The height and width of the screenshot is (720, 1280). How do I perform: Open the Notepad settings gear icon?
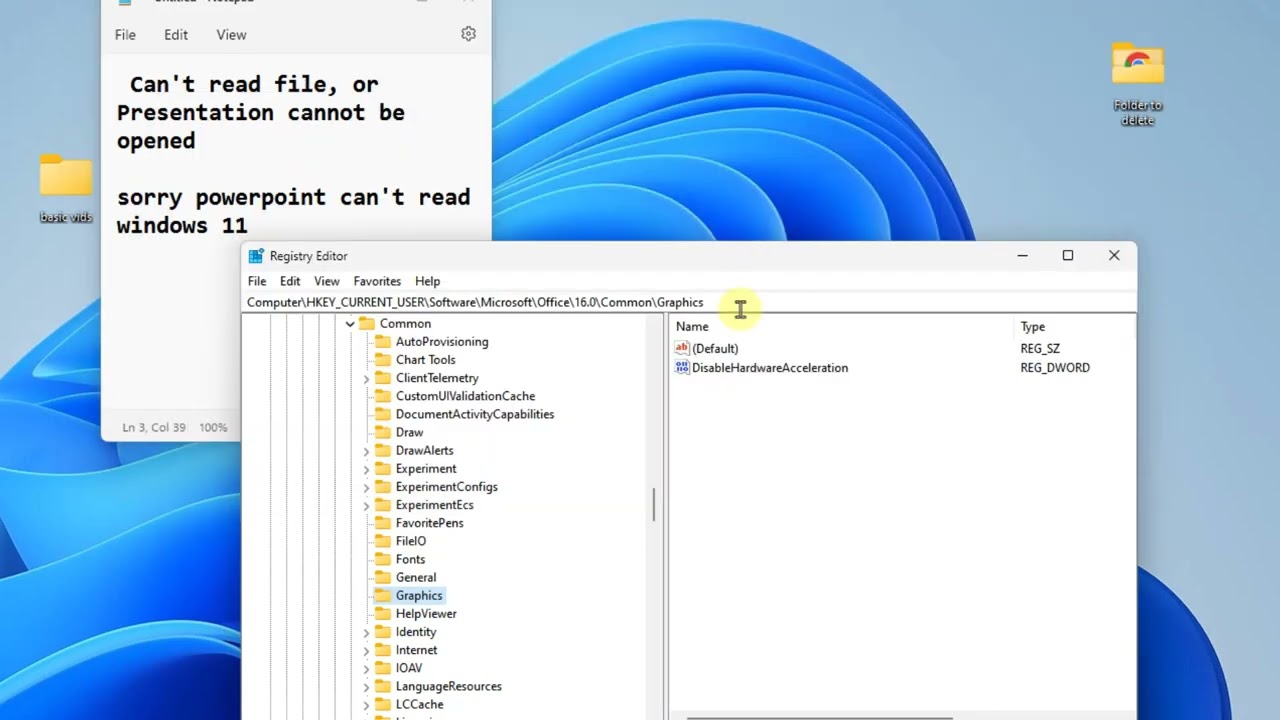pos(468,34)
